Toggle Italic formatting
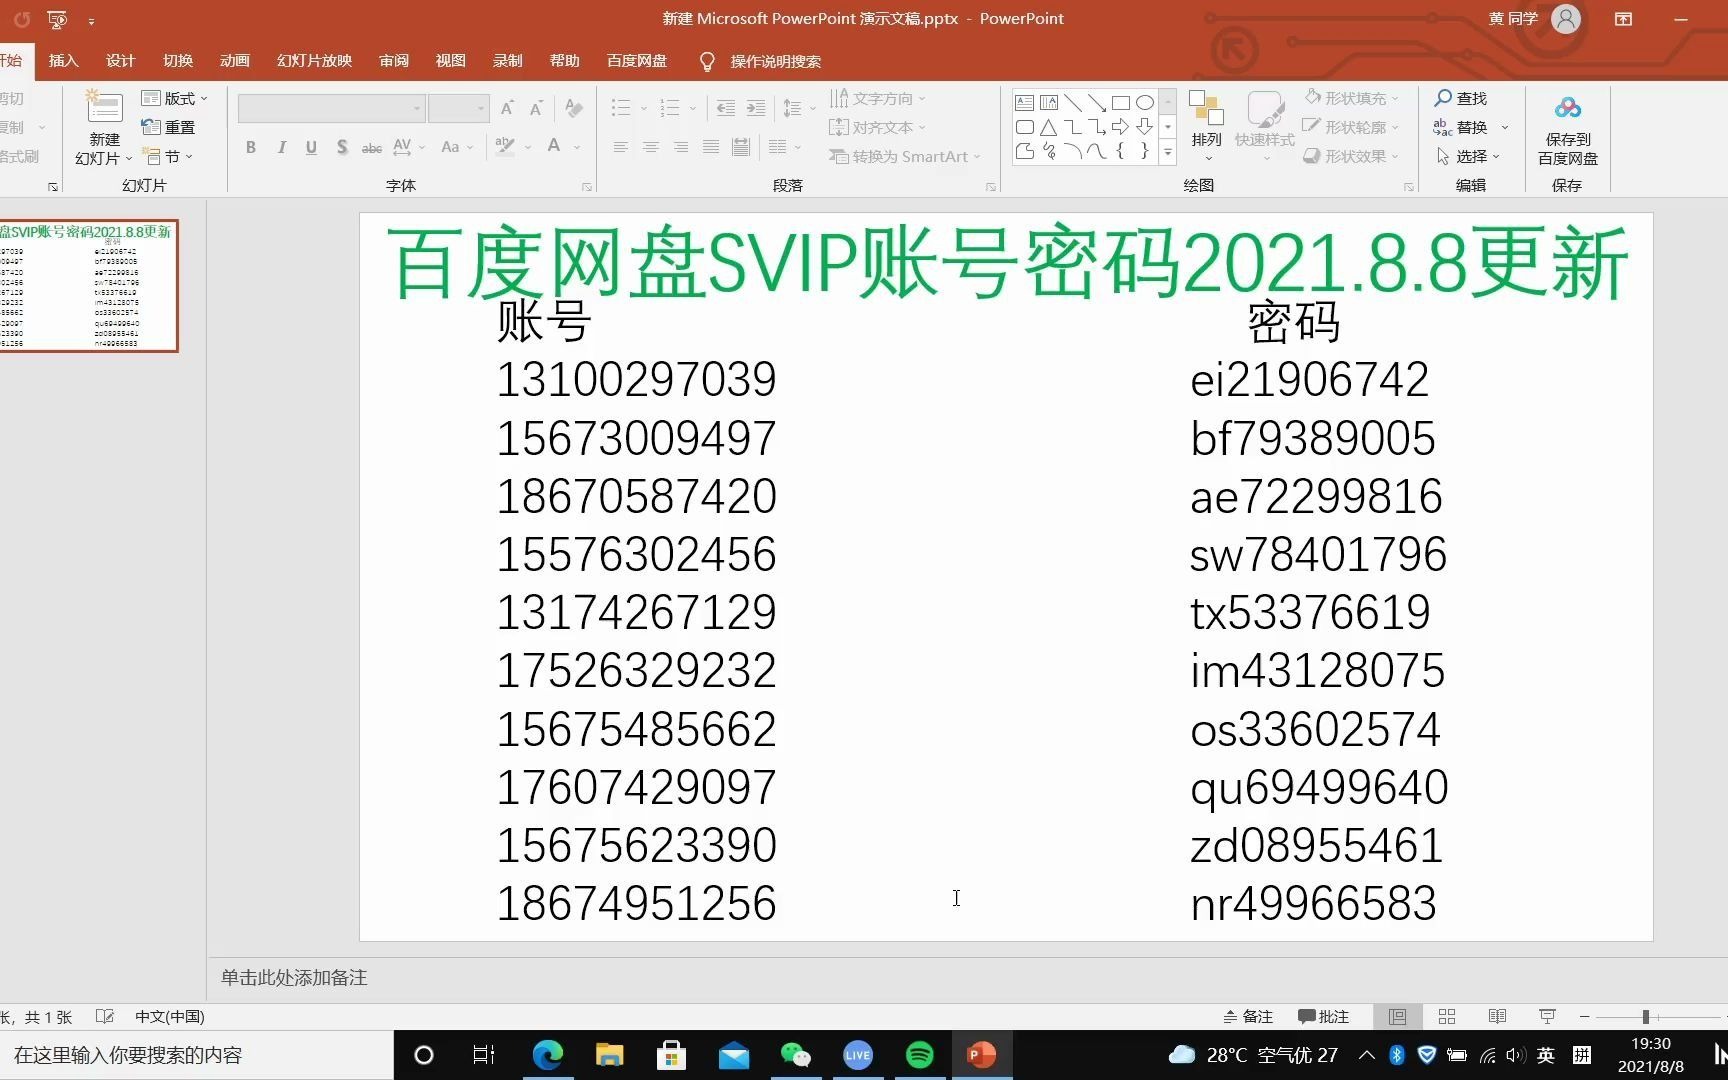The image size is (1728, 1080). point(281,147)
